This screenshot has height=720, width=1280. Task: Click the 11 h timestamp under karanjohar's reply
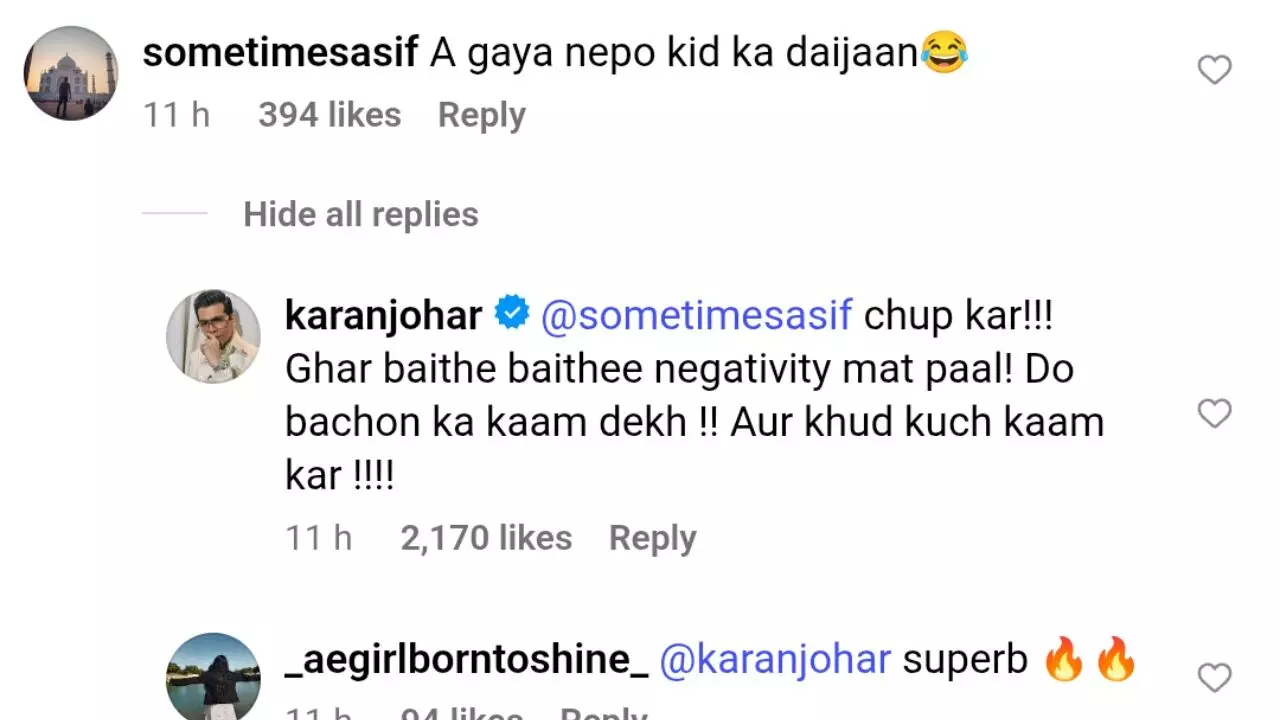(319, 538)
